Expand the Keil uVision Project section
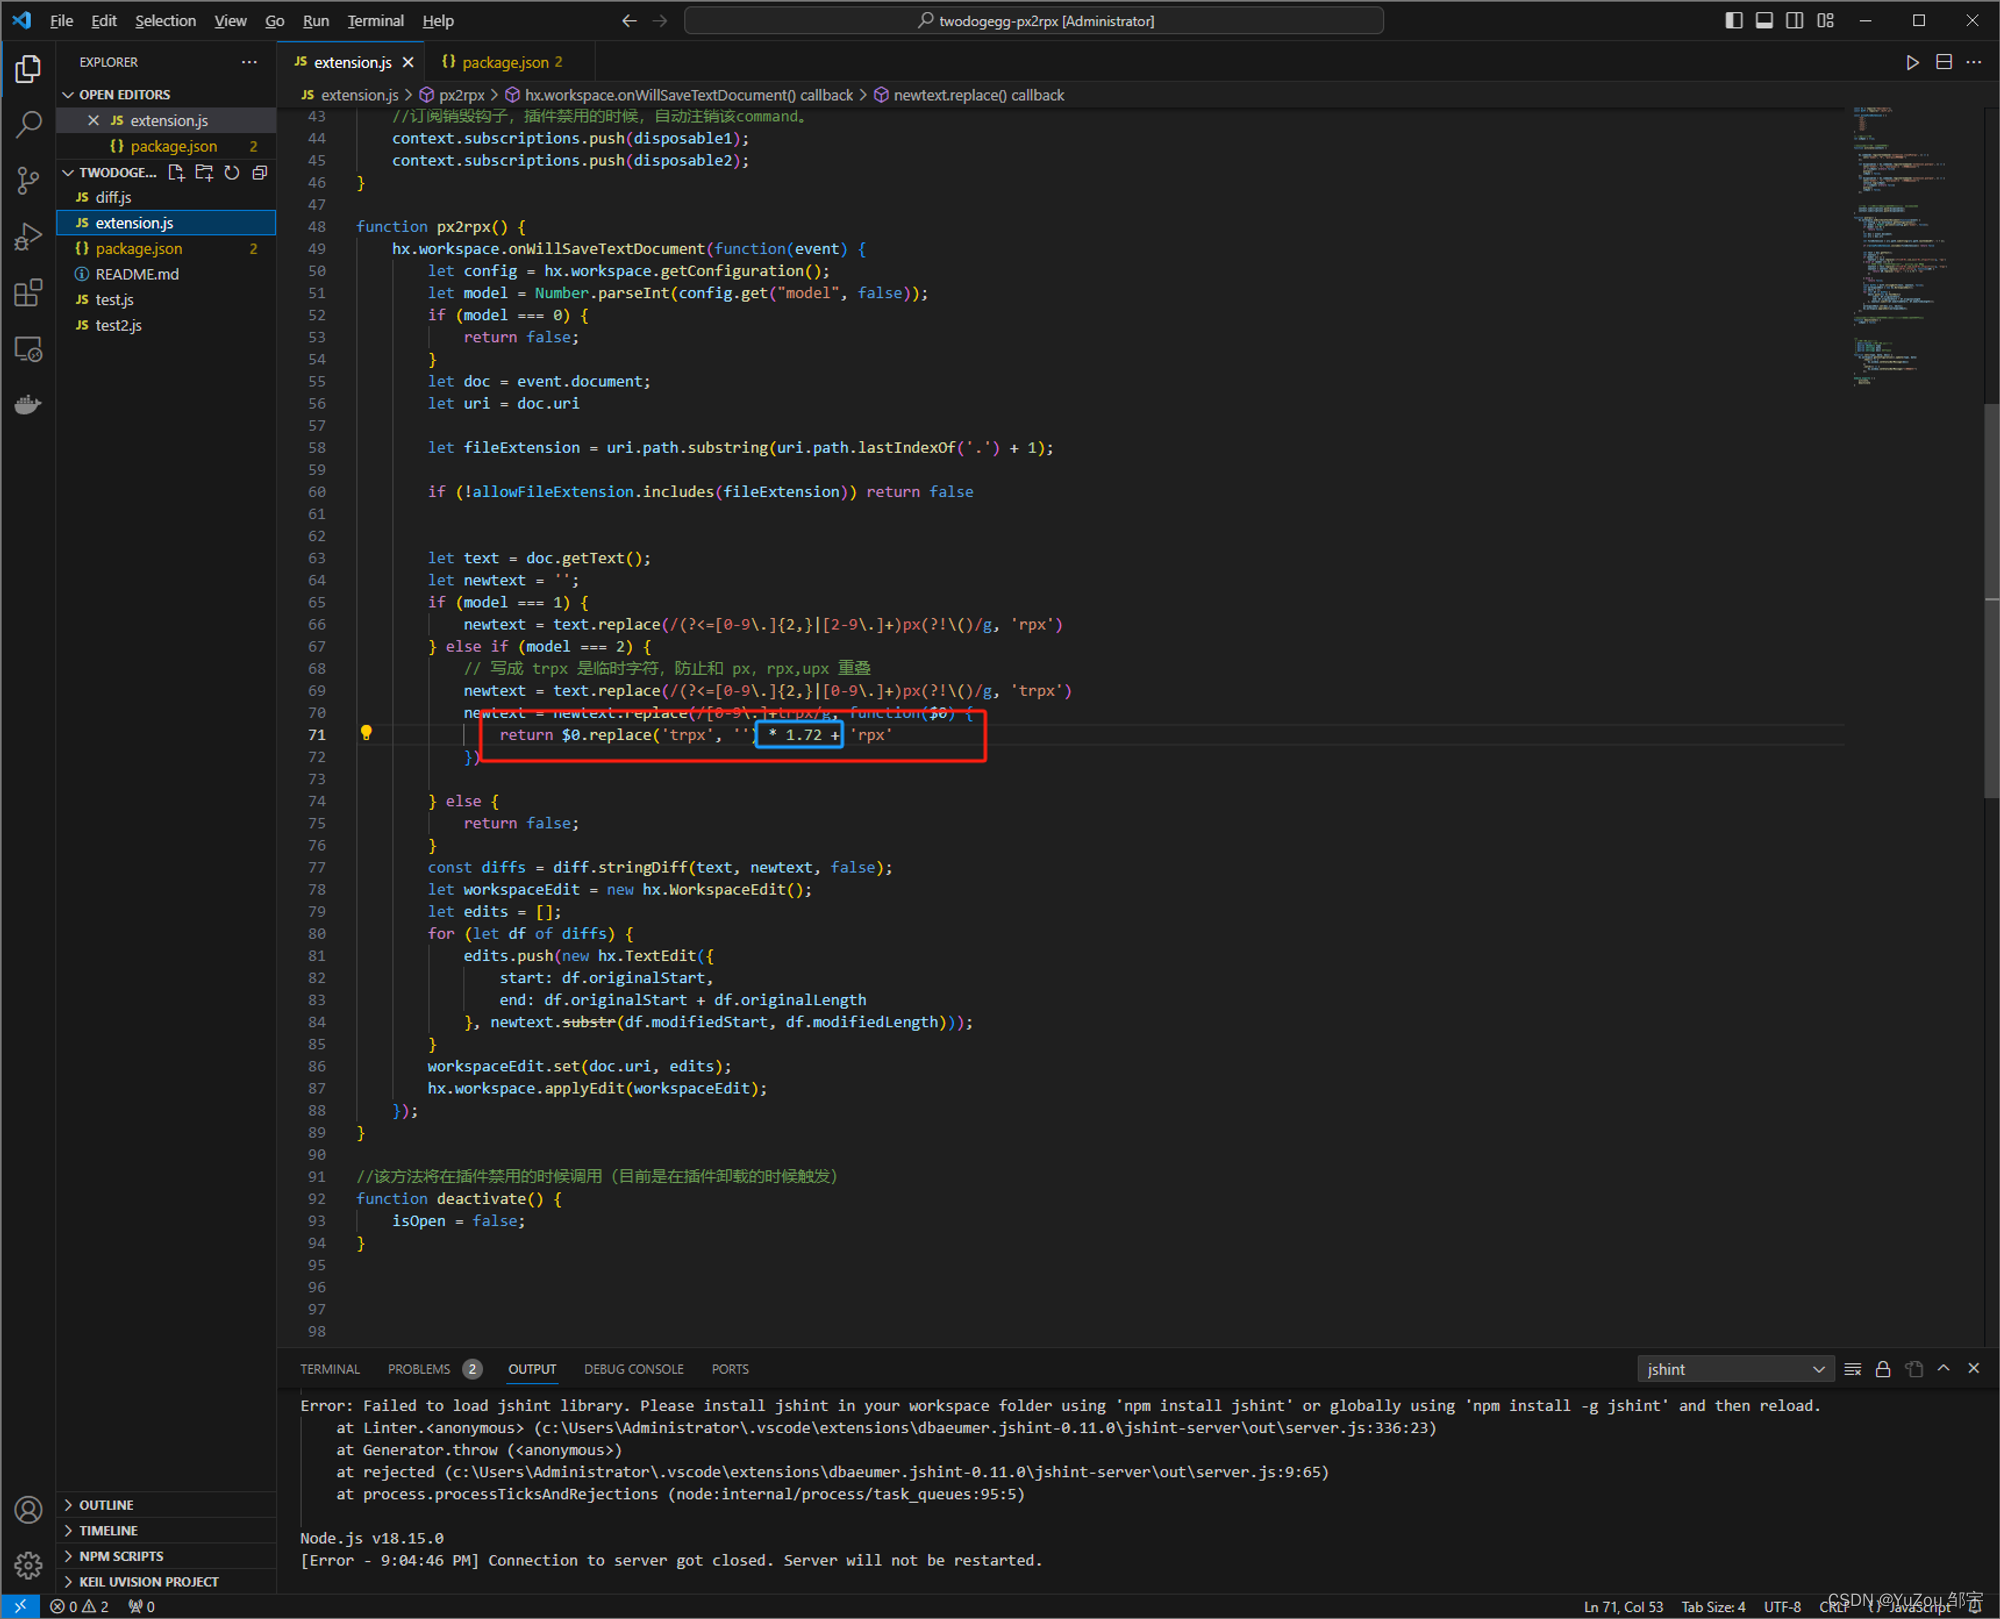Screen dimensions: 2000x1619 [x=166, y=1582]
